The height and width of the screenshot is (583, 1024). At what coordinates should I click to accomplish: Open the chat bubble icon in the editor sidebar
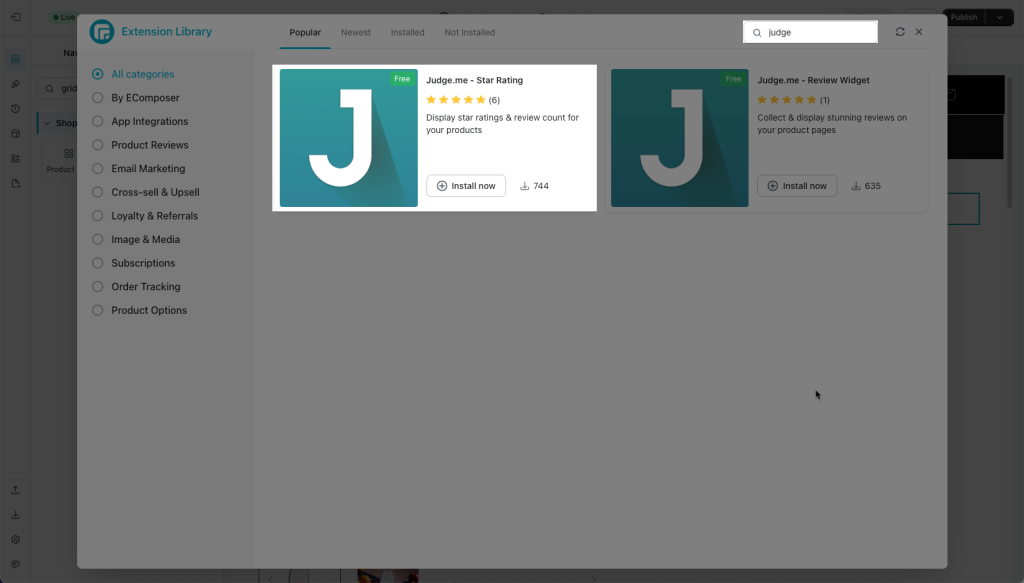point(16,565)
